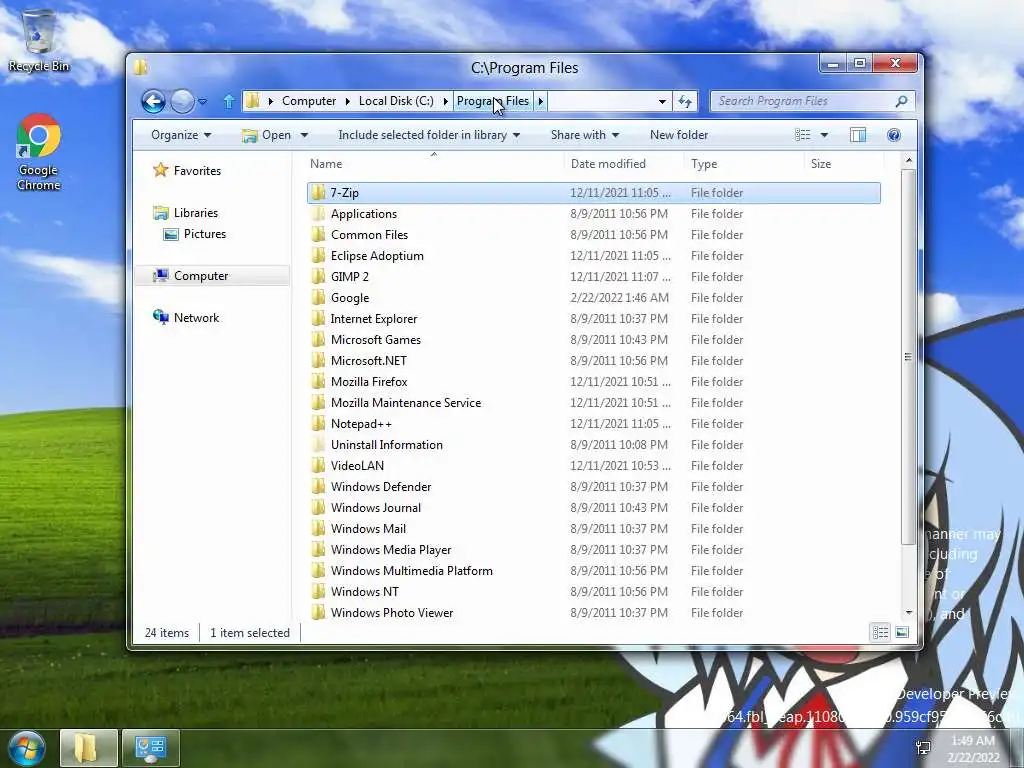Select the VideoLAN folder icon
This screenshot has width=1024, height=768.
(x=318, y=466)
